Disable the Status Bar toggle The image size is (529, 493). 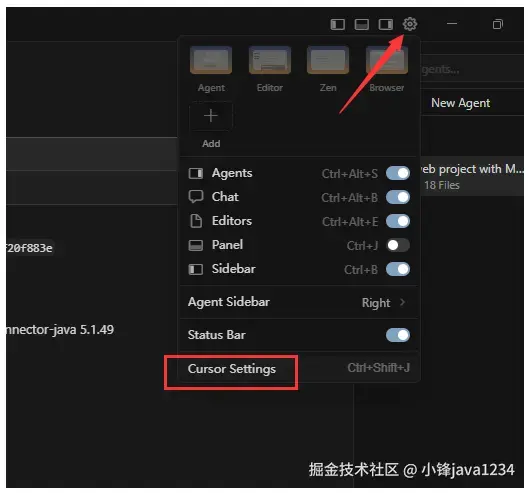click(x=398, y=335)
